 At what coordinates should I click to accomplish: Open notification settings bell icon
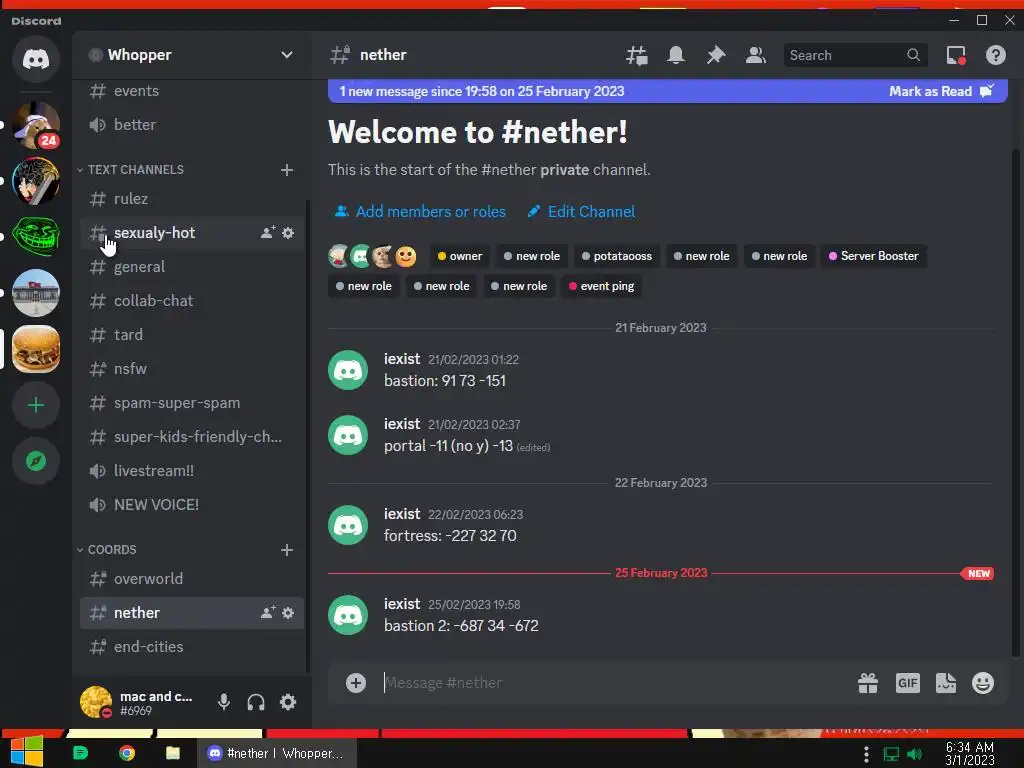click(x=676, y=56)
